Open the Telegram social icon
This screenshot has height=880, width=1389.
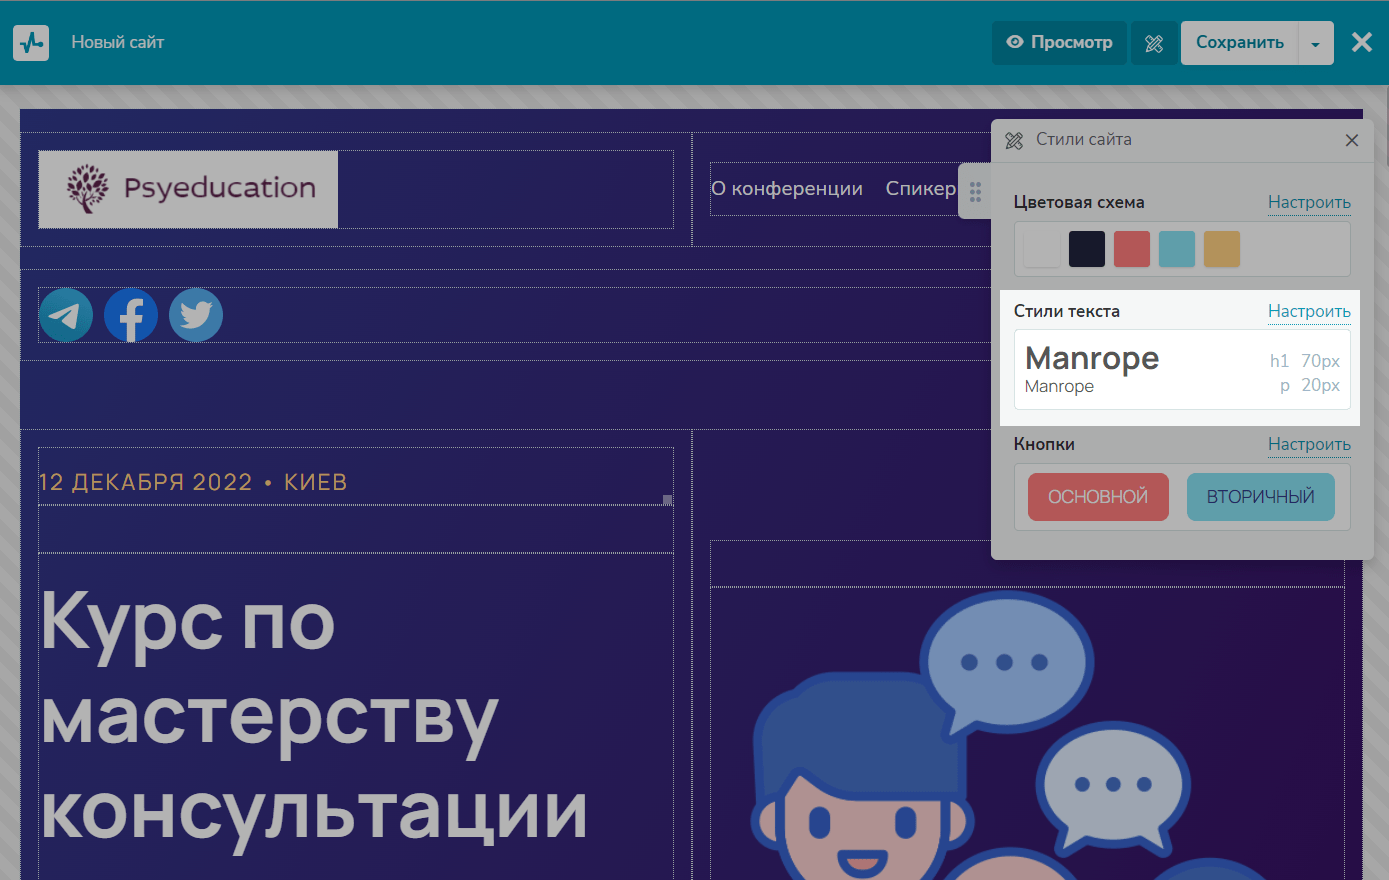click(66, 315)
